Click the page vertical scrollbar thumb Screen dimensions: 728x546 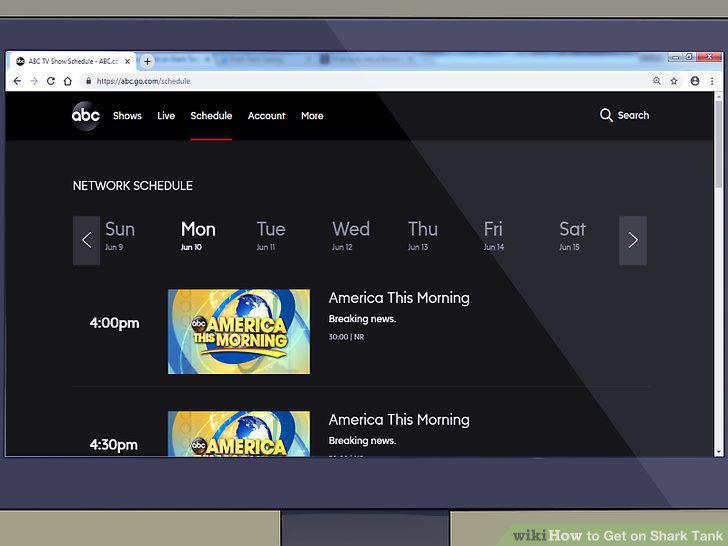pyautogui.click(x=719, y=142)
